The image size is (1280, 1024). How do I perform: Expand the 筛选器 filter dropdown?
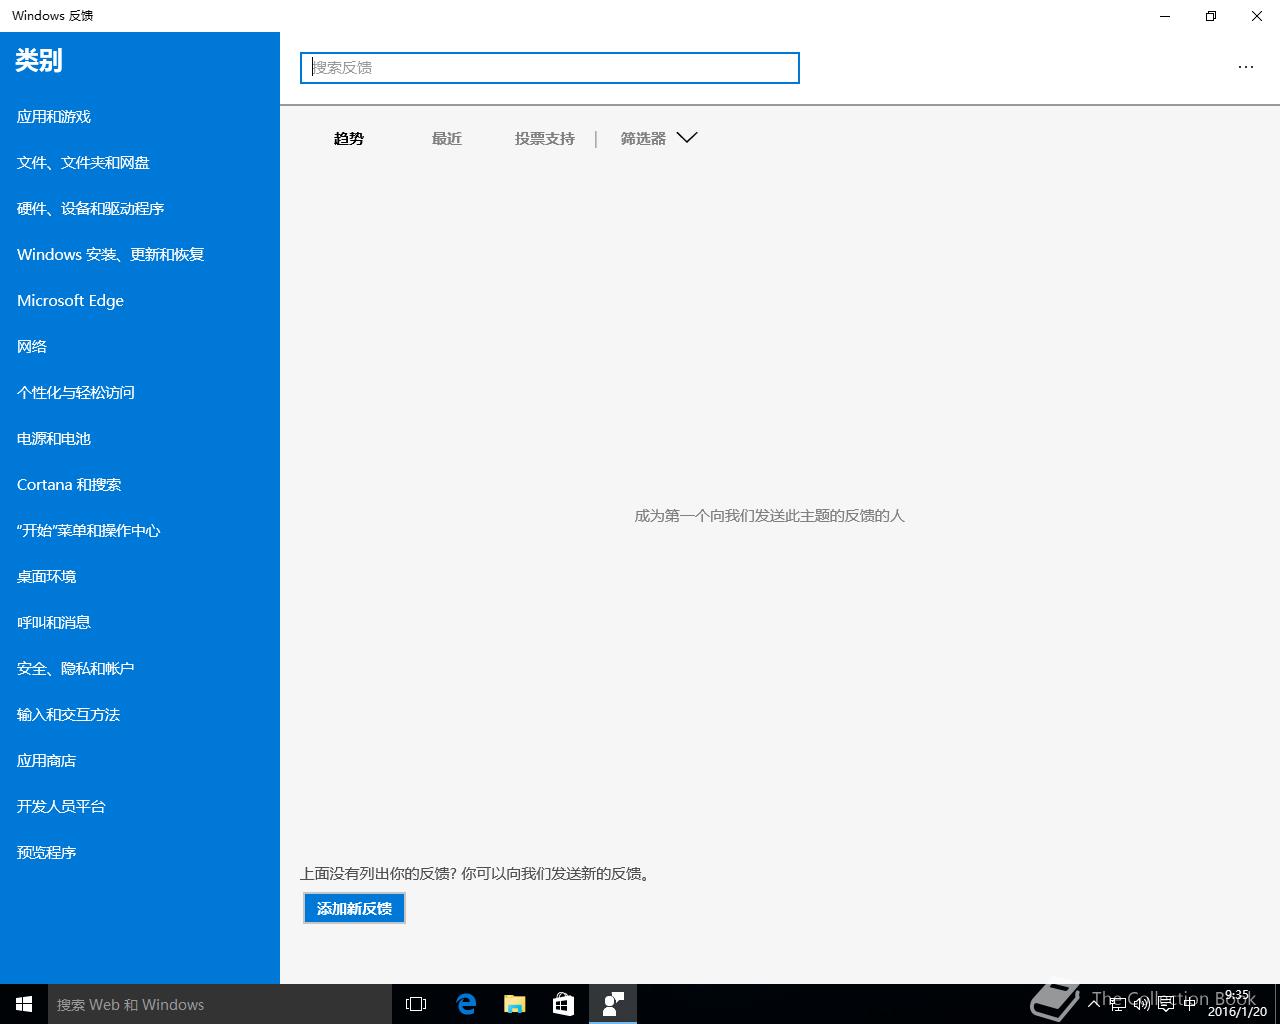click(658, 138)
